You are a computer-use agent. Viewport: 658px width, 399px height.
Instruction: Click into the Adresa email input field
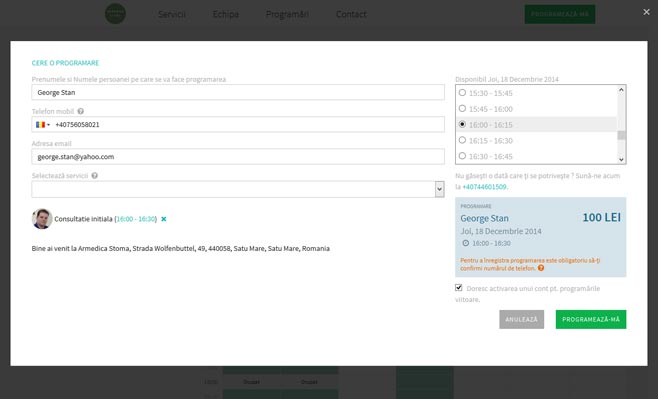(x=238, y=156)
